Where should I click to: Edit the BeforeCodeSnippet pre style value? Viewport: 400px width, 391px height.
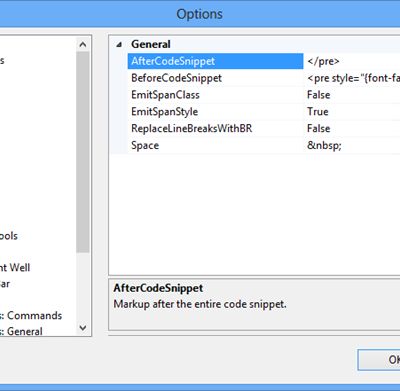[353, 78]
